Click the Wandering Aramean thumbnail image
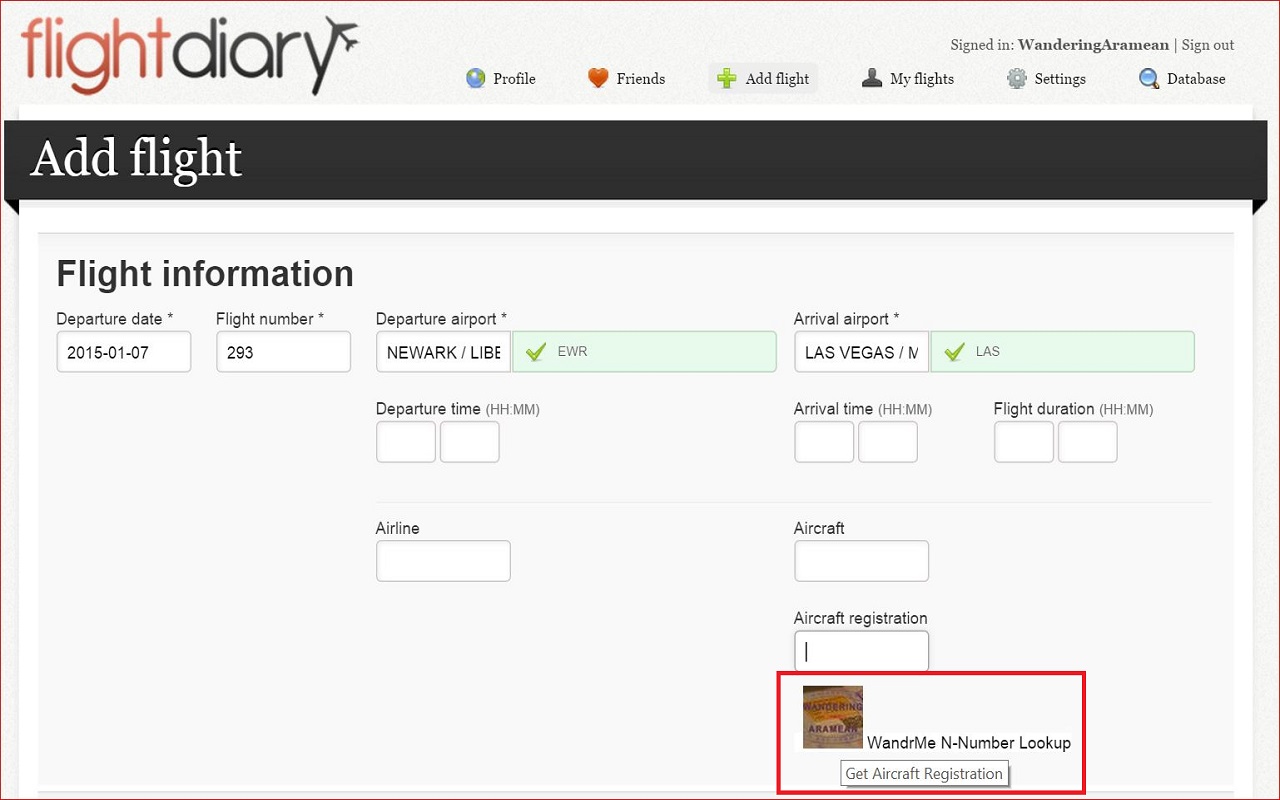The image size is (1280, 800). 832,717
